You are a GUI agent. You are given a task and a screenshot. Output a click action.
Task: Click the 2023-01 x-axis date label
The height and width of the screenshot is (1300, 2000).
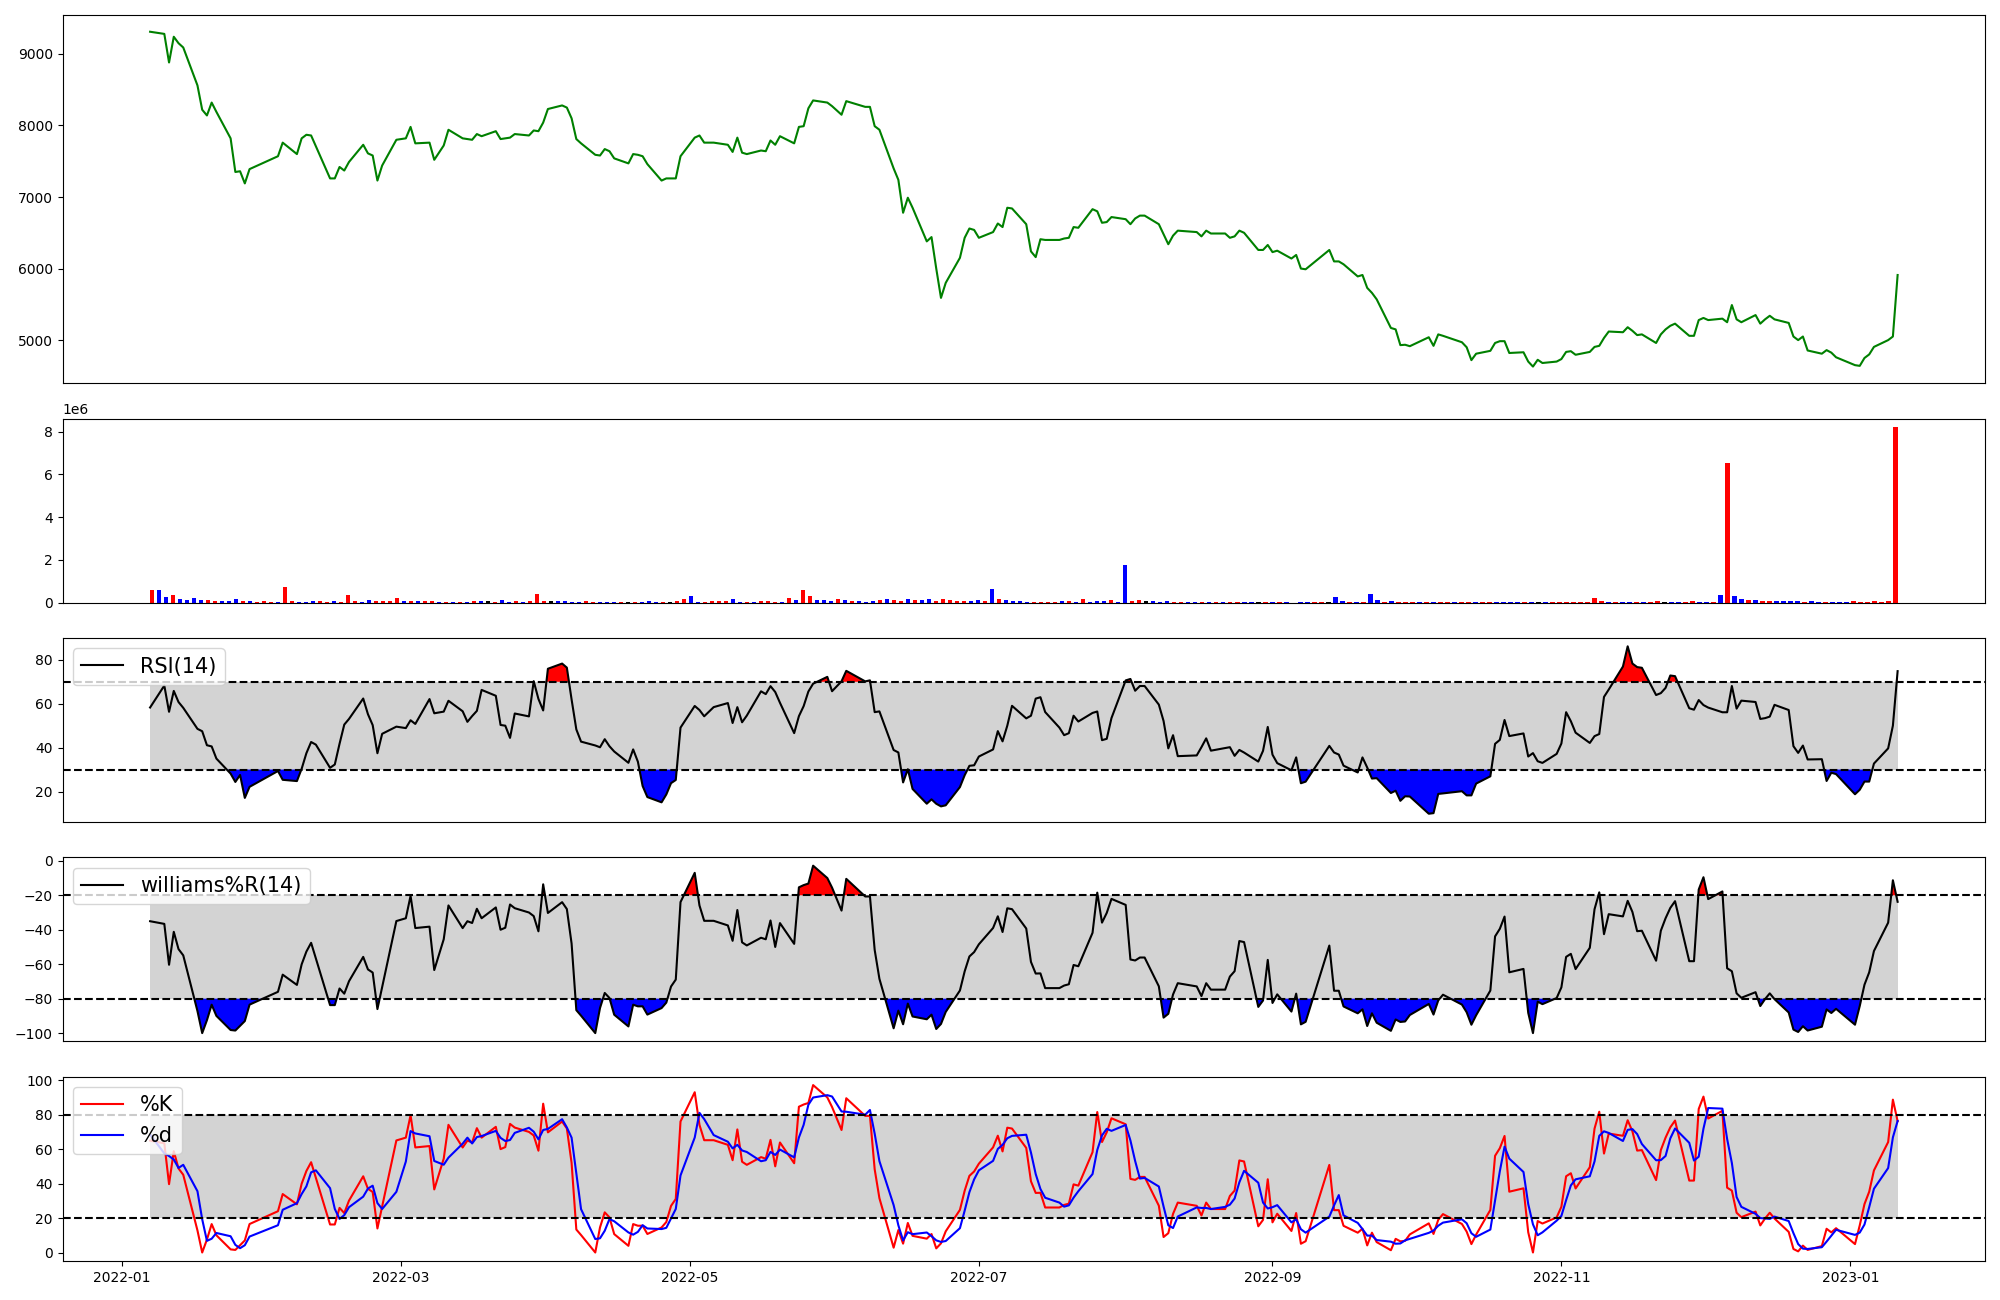click(1851, 1277)
